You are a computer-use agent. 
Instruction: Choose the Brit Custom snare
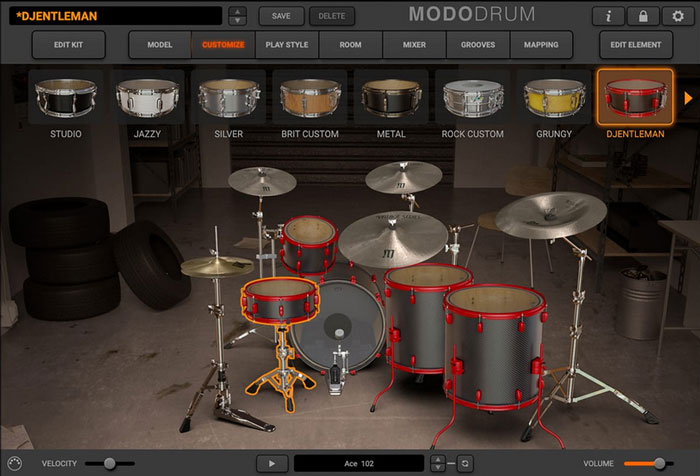pos(310,98)
